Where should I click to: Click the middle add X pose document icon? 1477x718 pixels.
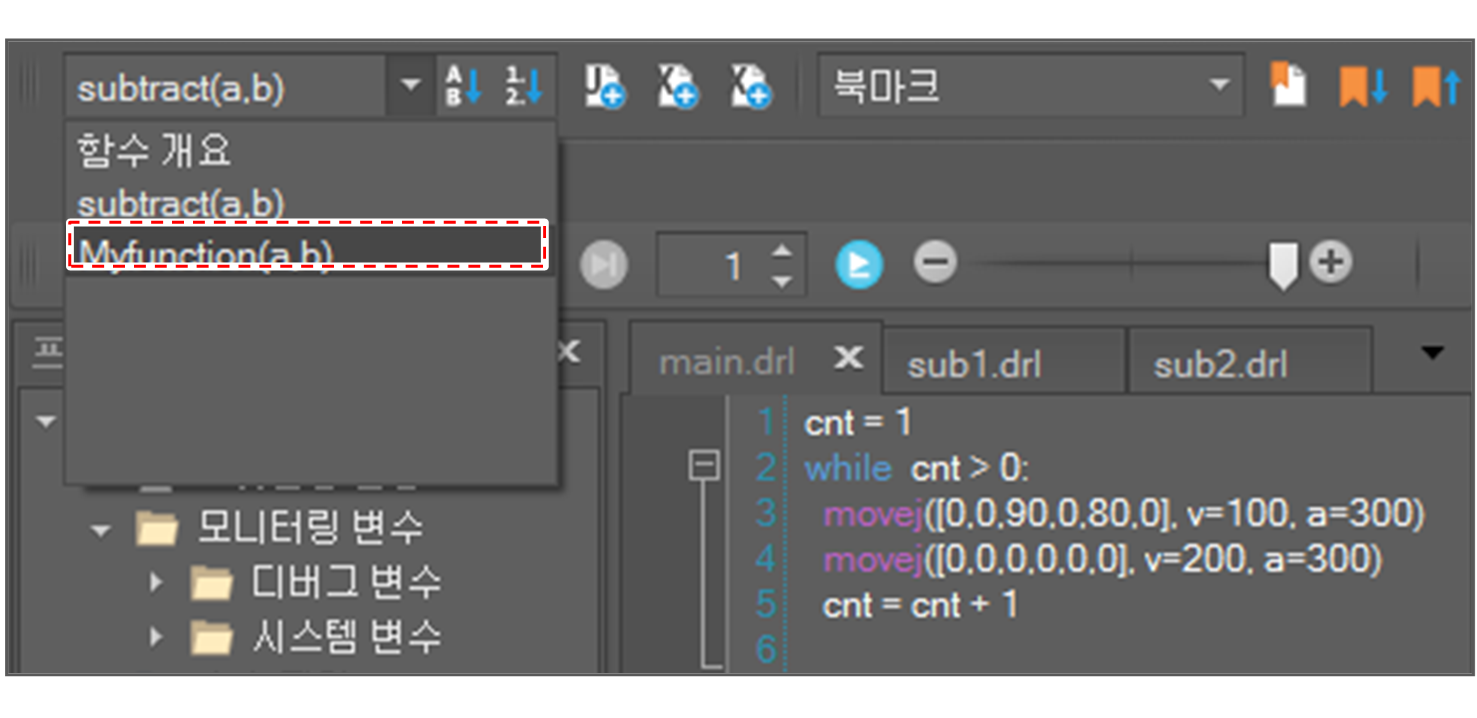click(677, 87)
